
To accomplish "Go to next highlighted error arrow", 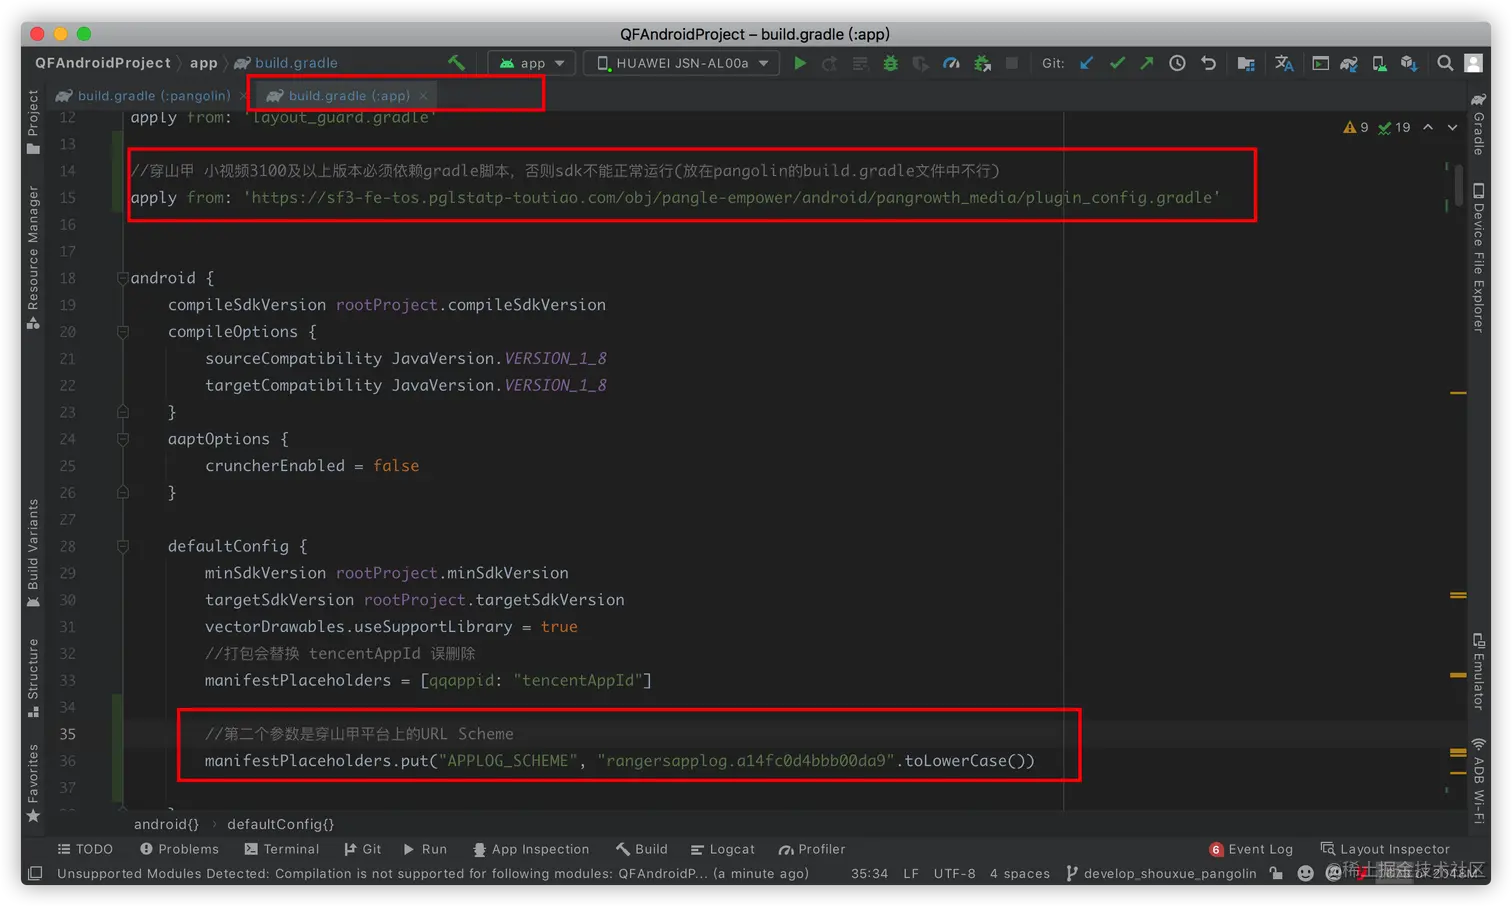I will pyautogui.click(x=1452, y=128).
